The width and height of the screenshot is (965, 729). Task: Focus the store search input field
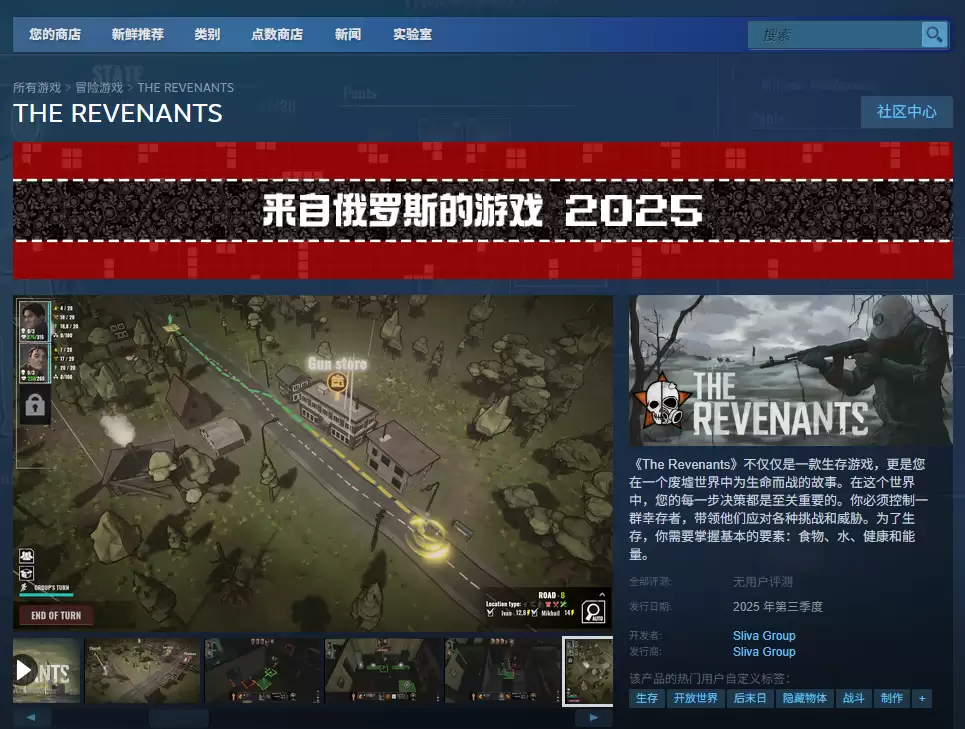835,35
